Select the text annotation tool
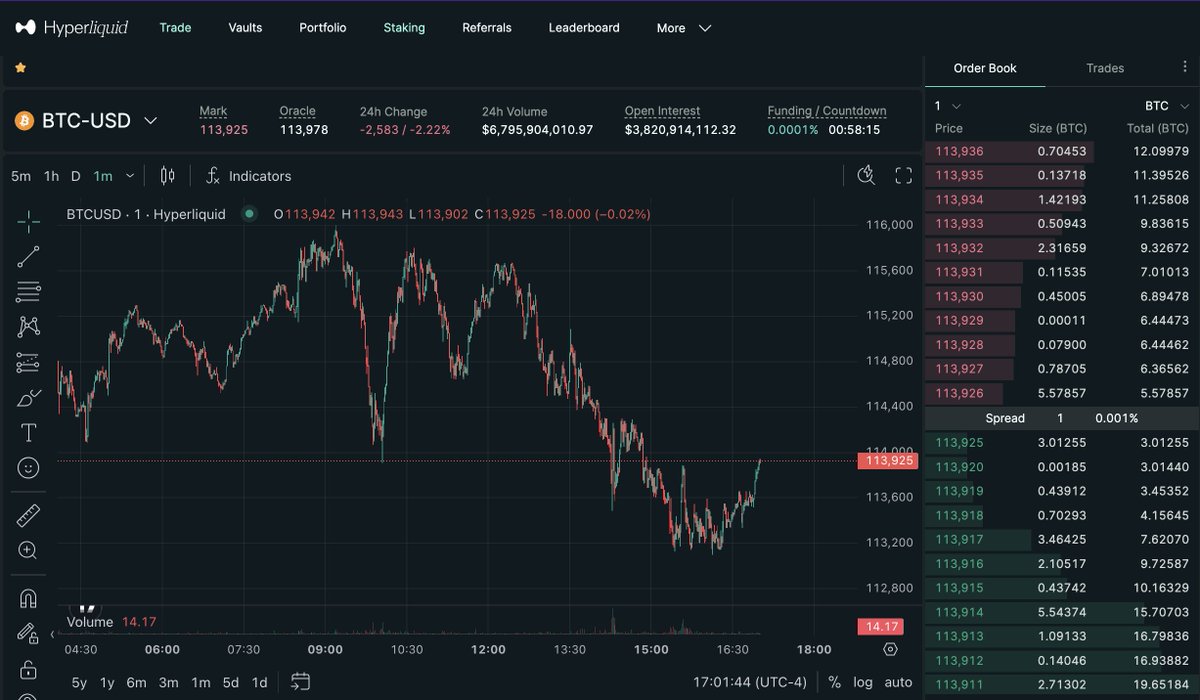The height and width of the screenshot is (700, 1200). click(29, 432)
